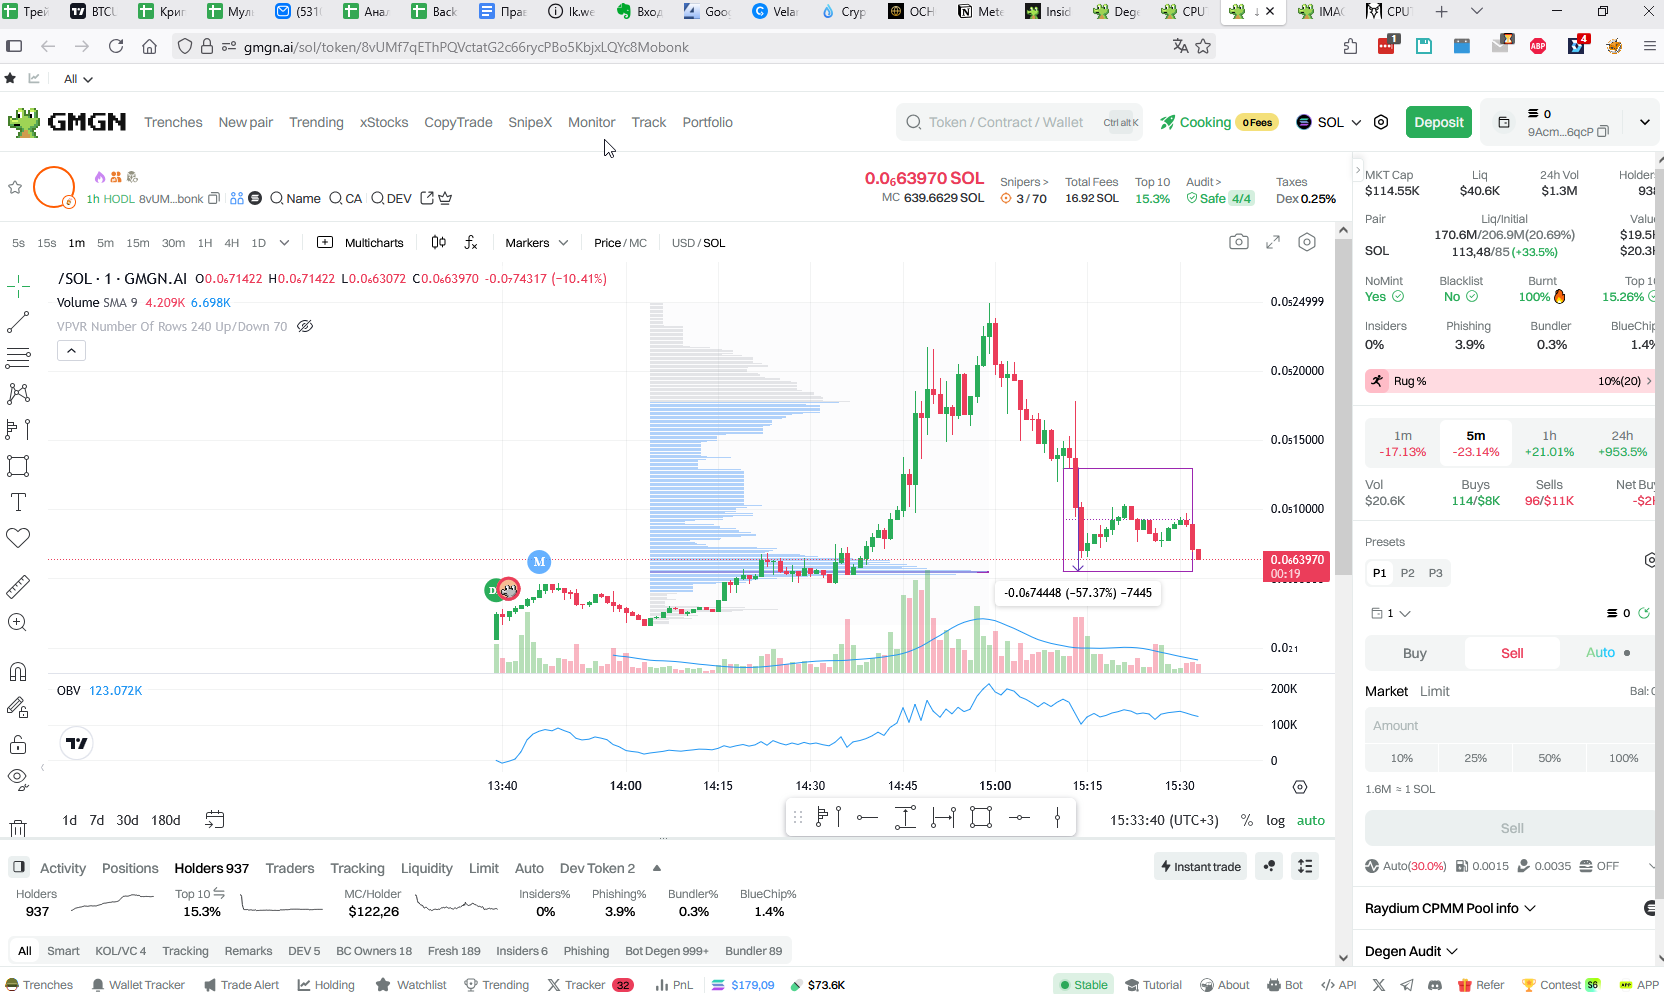Toggle percent scale on chart
Image resolution: width=1664 pixels, height=994 pixels.
[1246, 820]
